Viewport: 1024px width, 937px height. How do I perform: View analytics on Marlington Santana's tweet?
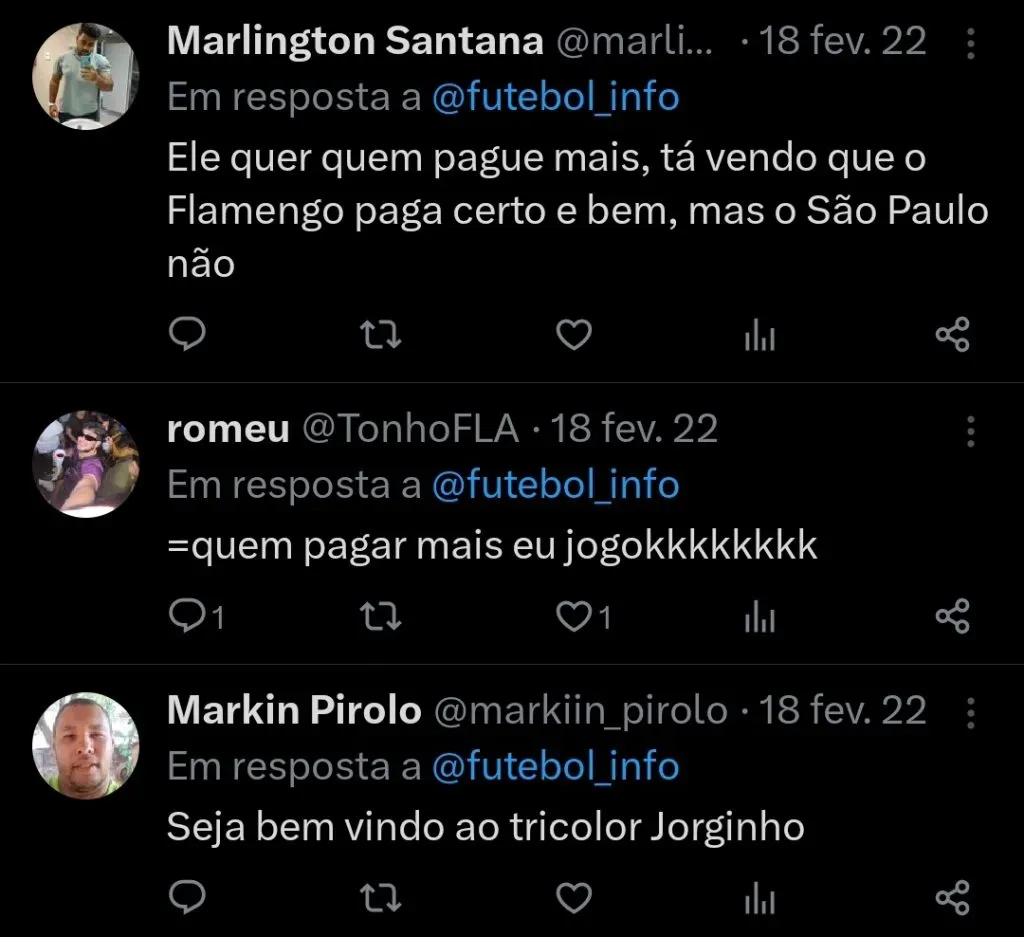[759, 334]
